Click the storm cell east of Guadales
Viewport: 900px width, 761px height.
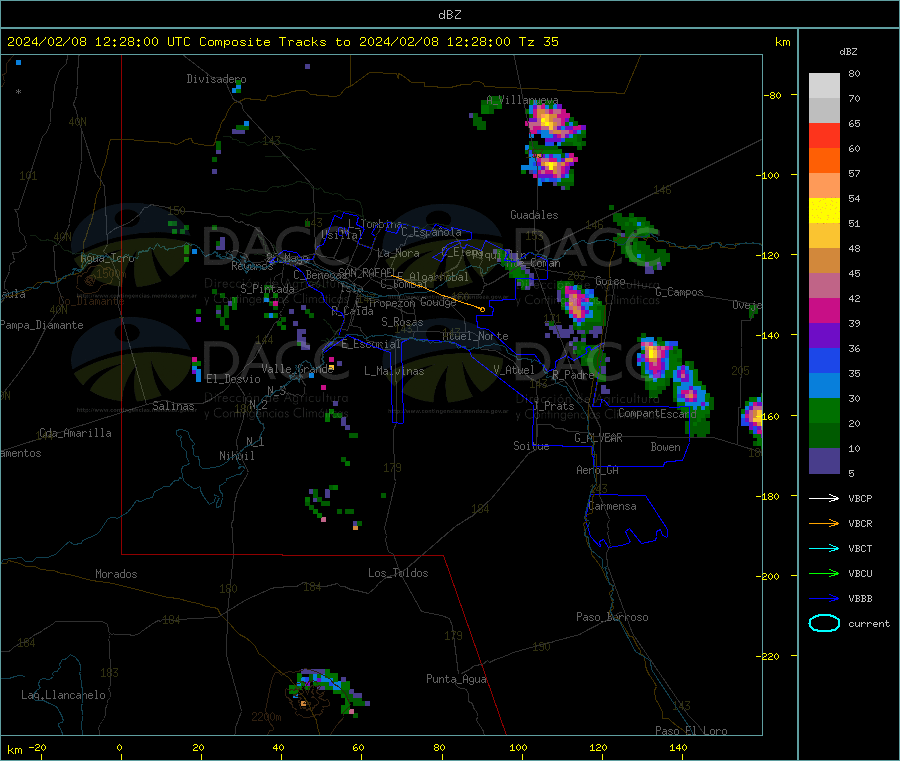tap(641, 240)
